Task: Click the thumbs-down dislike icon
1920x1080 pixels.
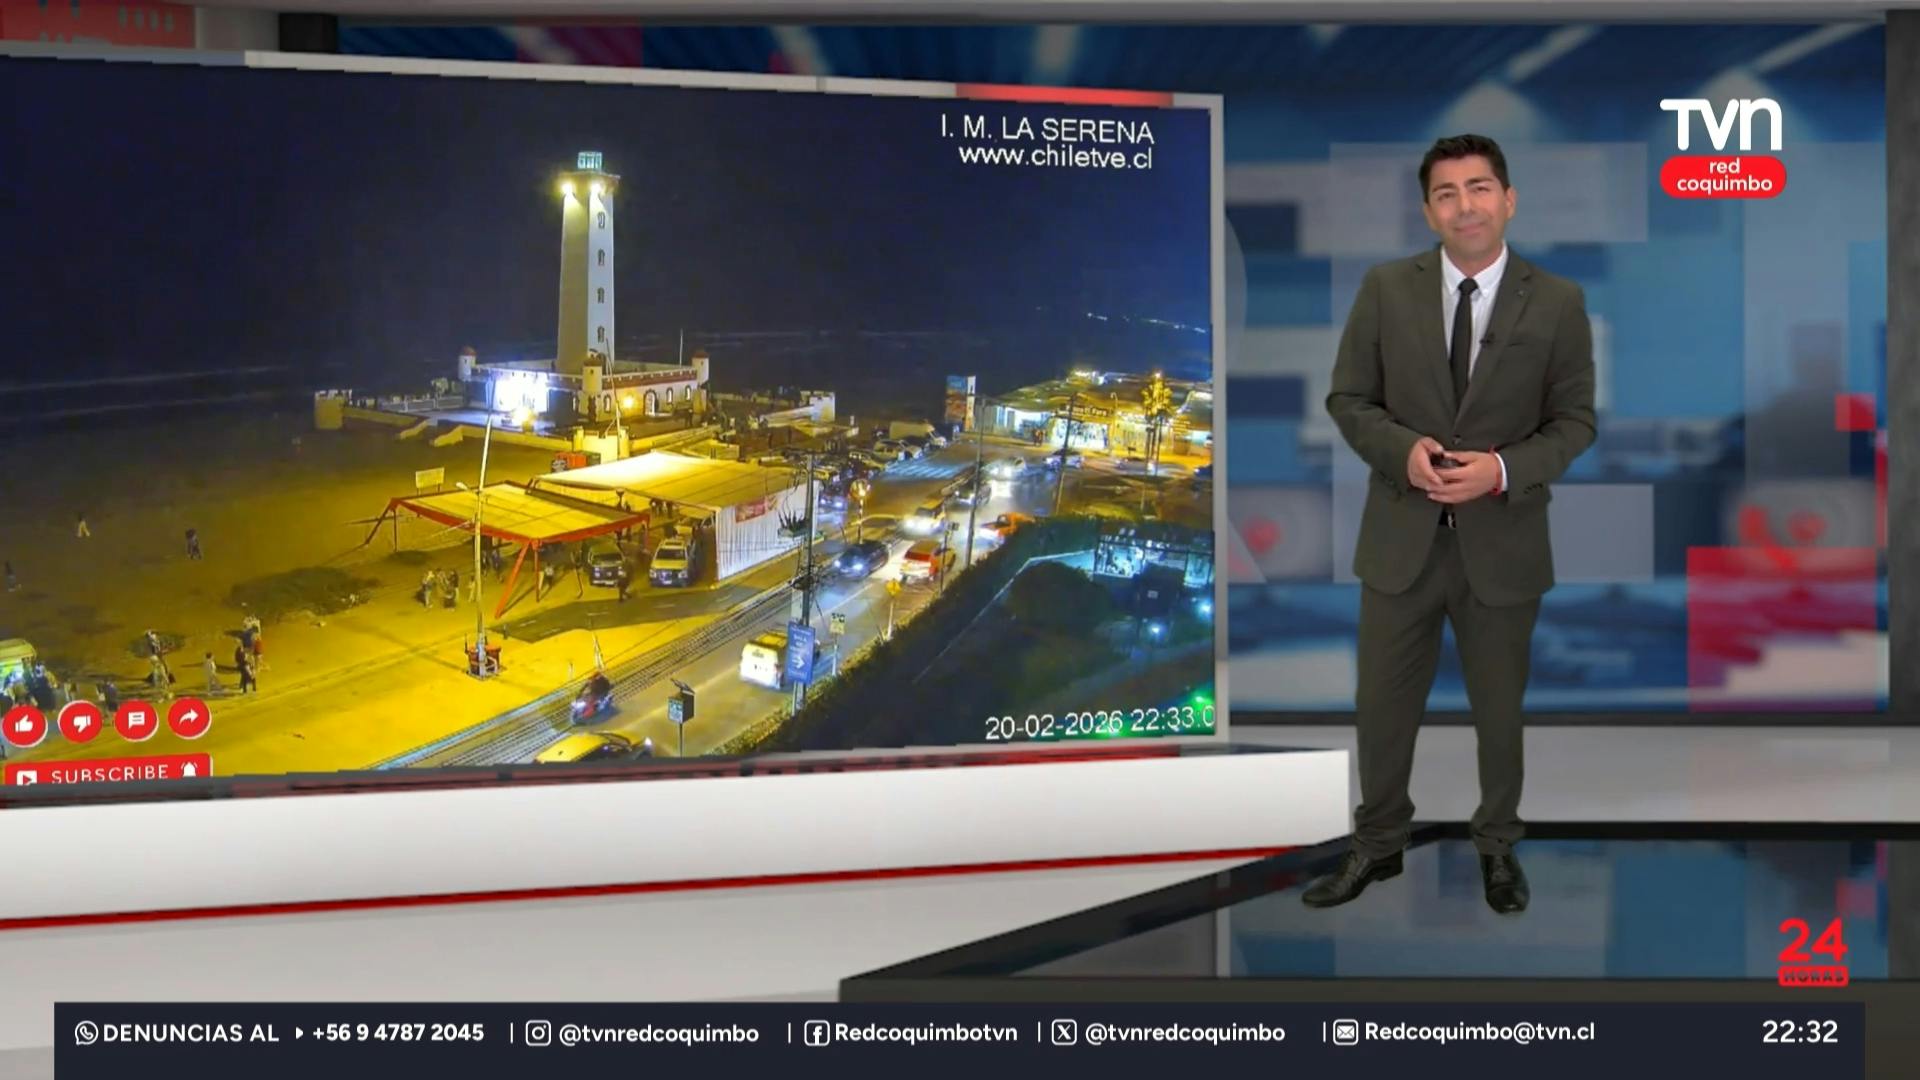Action: click(x=80, y=721)
